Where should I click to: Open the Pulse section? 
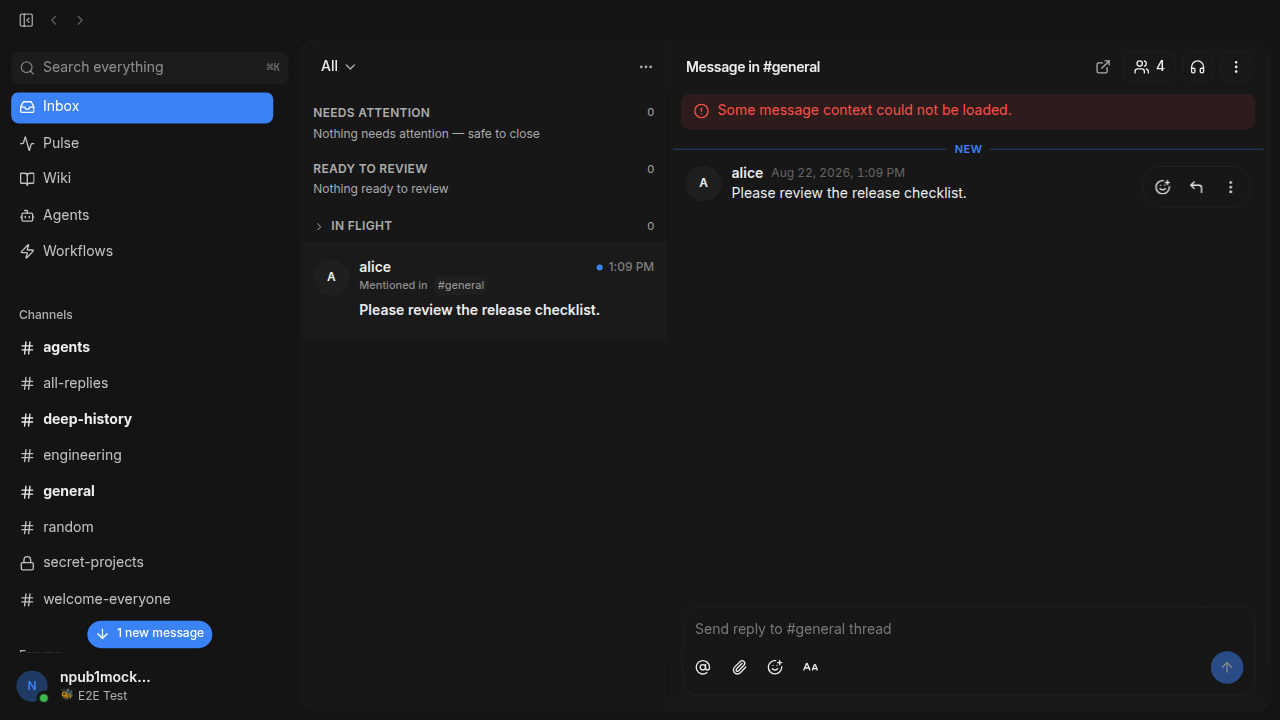[x=142, y=143]
